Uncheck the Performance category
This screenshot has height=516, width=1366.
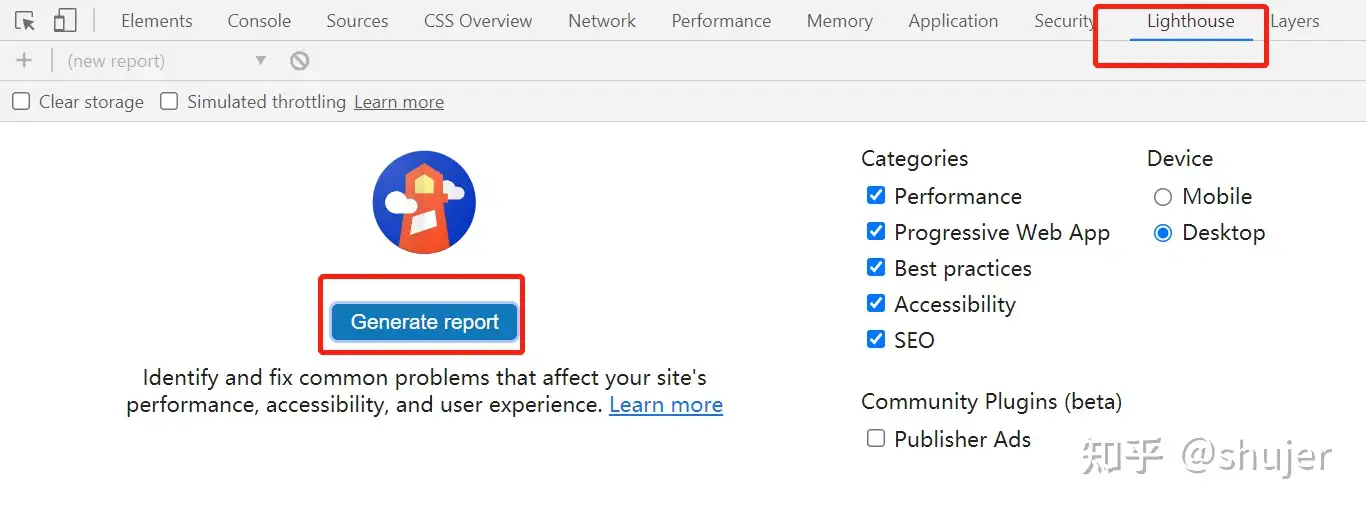[x=876, y=195]
